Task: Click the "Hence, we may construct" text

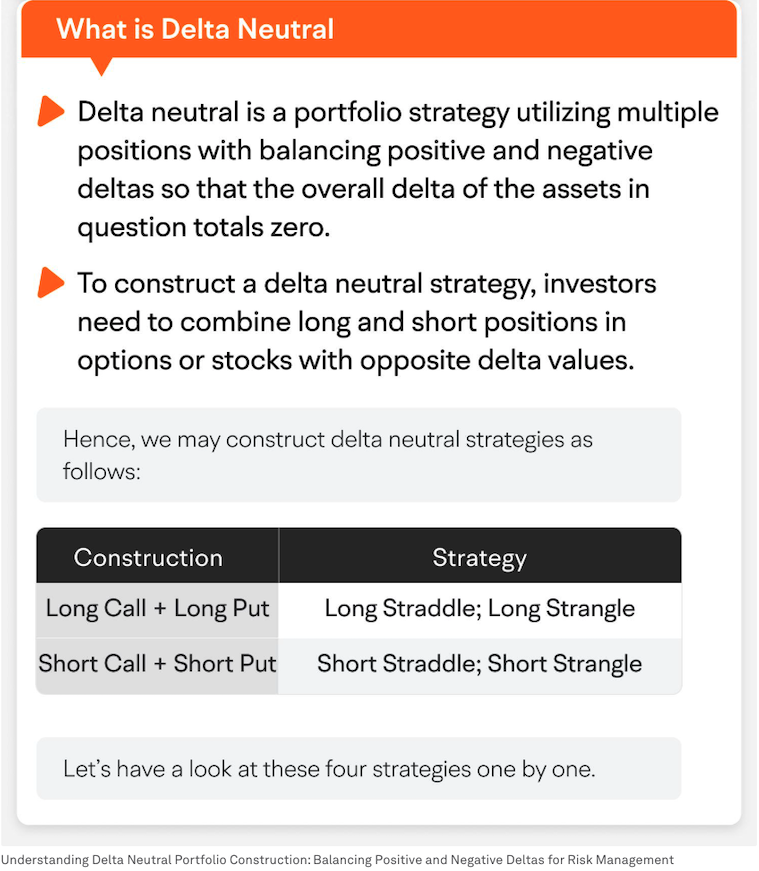Action: tap(327, 440)
